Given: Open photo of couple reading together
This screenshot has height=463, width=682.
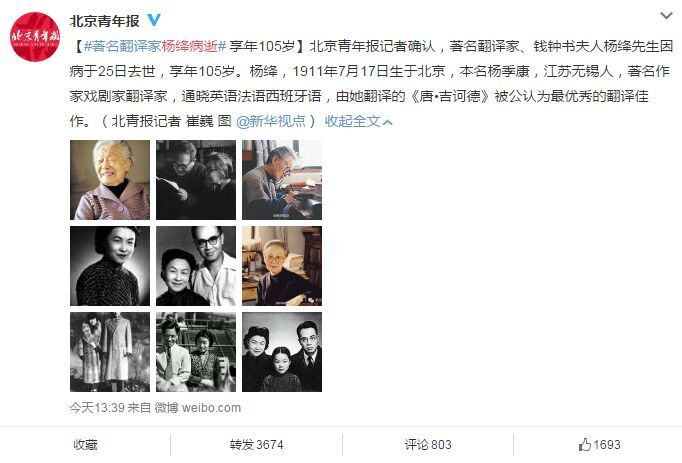Looking at the screenshot, I should [x=196, y=180].
